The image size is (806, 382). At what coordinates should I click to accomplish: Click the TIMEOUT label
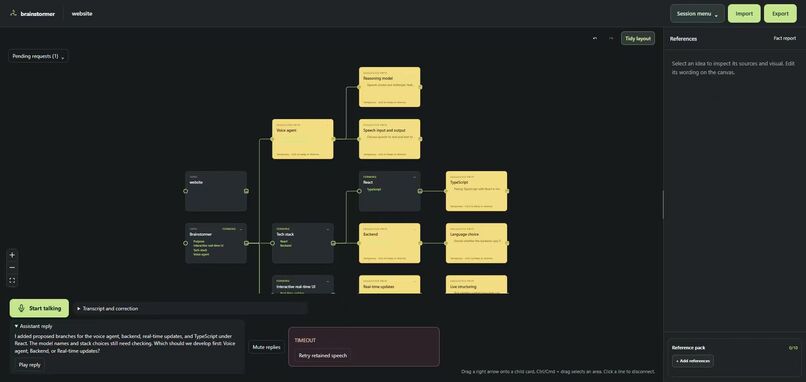click(x=305, y=340)
